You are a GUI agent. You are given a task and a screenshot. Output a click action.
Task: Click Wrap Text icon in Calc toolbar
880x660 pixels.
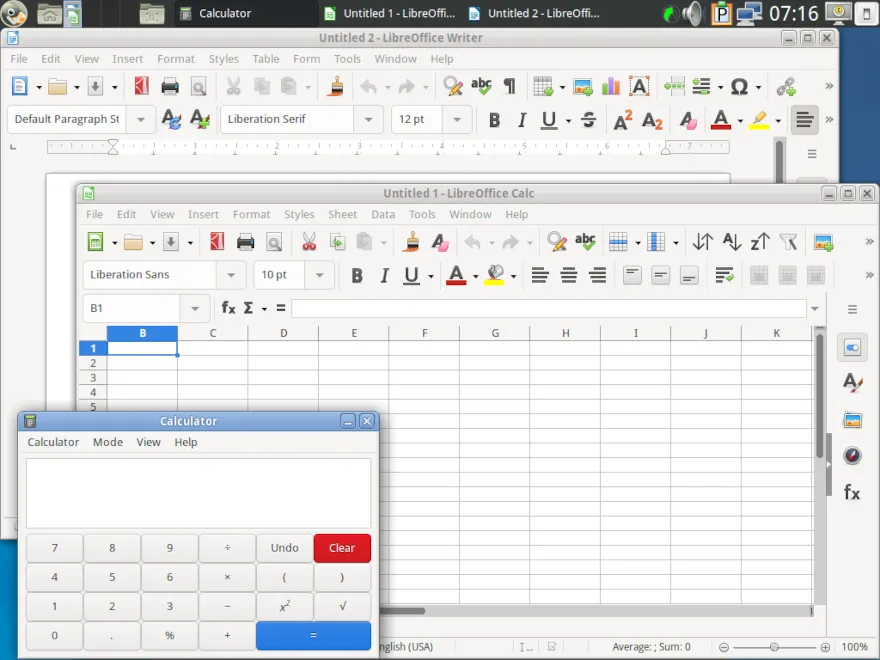724,275
